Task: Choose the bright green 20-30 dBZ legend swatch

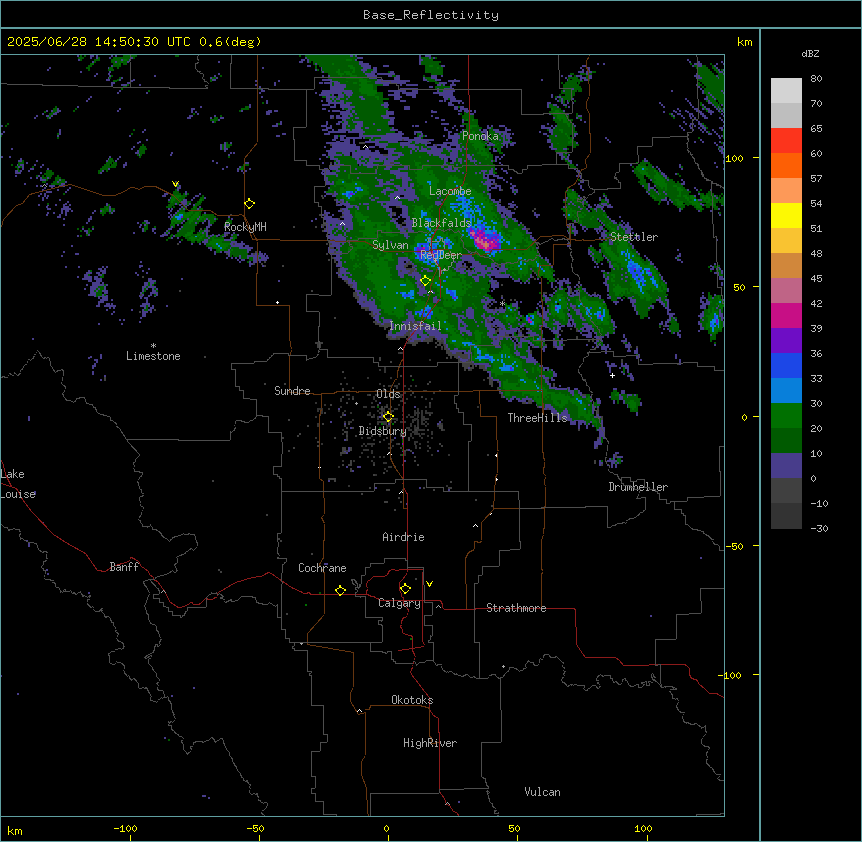Action: (786, 416)
